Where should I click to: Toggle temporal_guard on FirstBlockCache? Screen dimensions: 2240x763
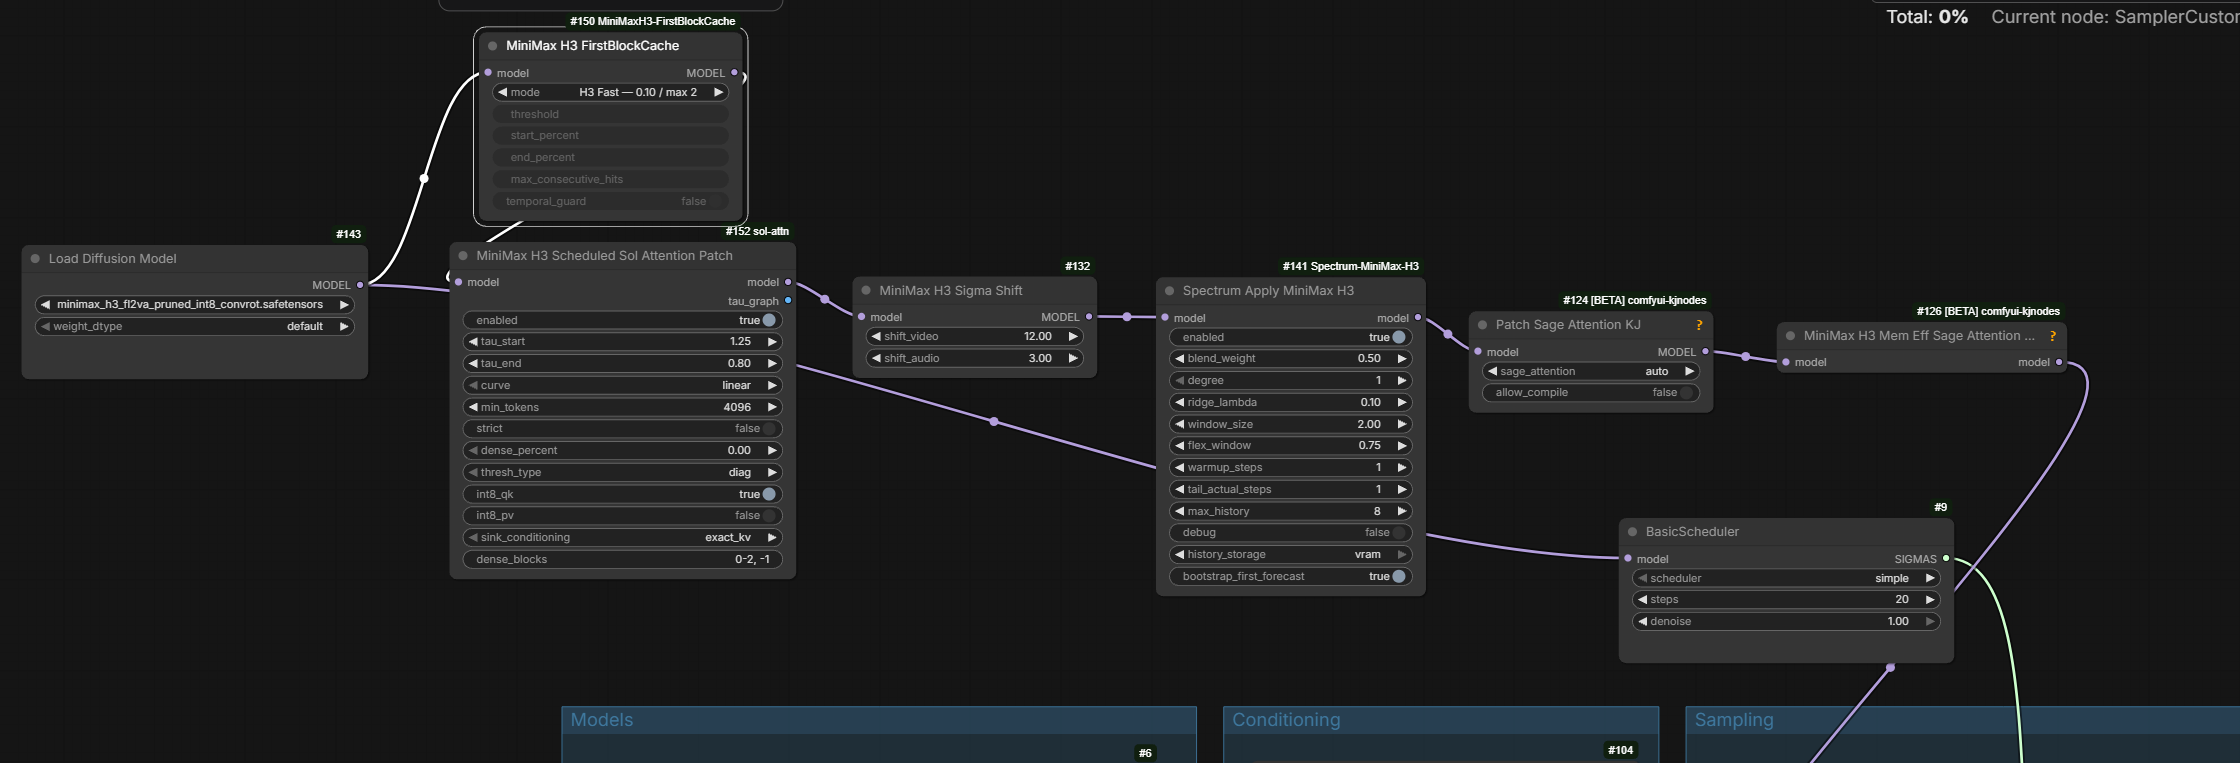tap(611, 202)
